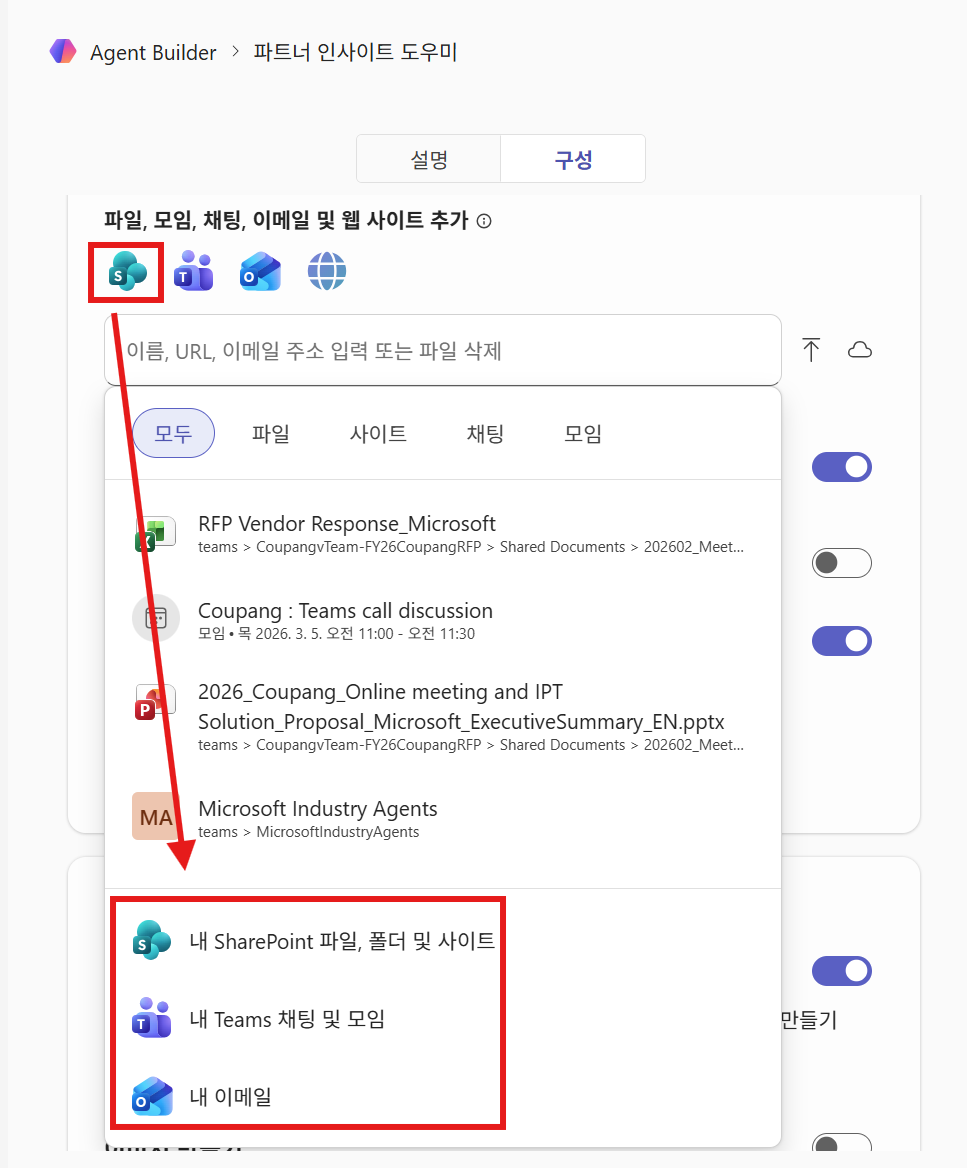This screenshot has height=1168, width=967.
Task: Show only 채팅 results
Action: [486, 433]
